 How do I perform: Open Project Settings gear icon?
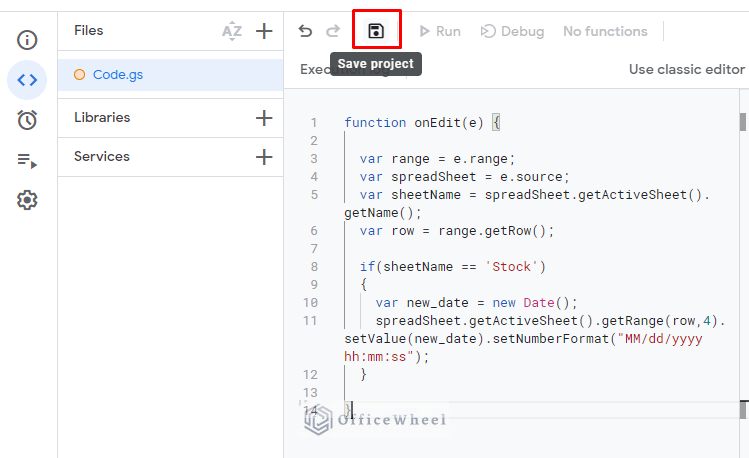[27, 200]
